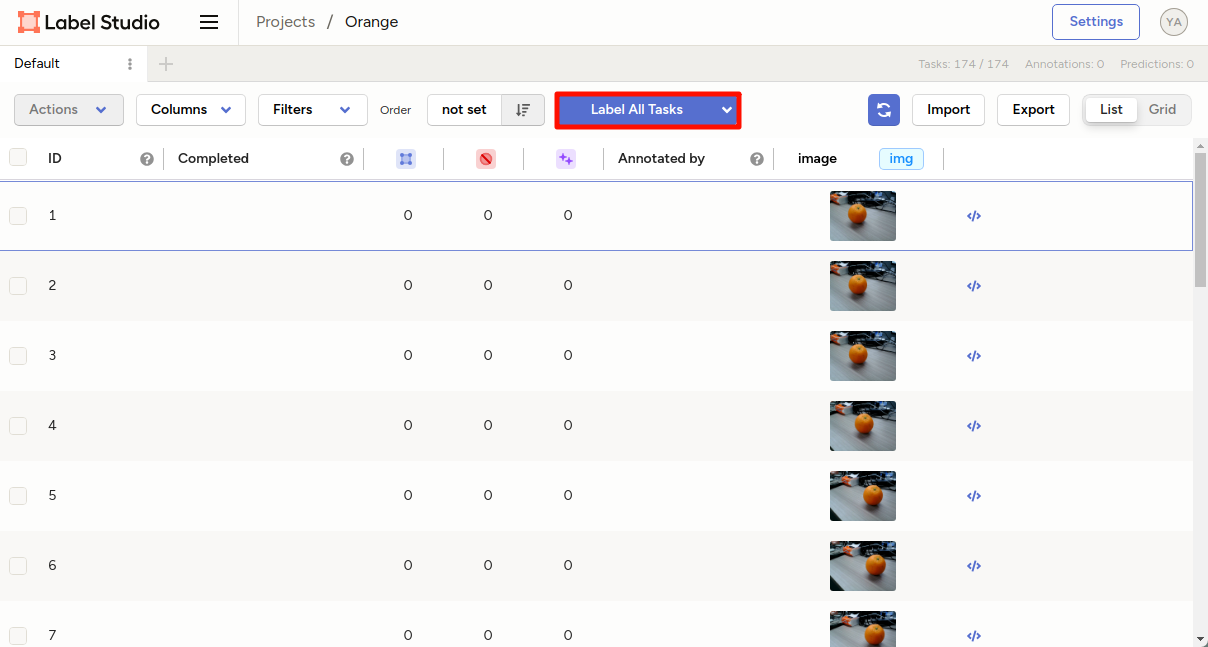Toggle the select-all tasks checkbox
The height and width of the screenshot is (647, 1208).
[x=18, y=157]
